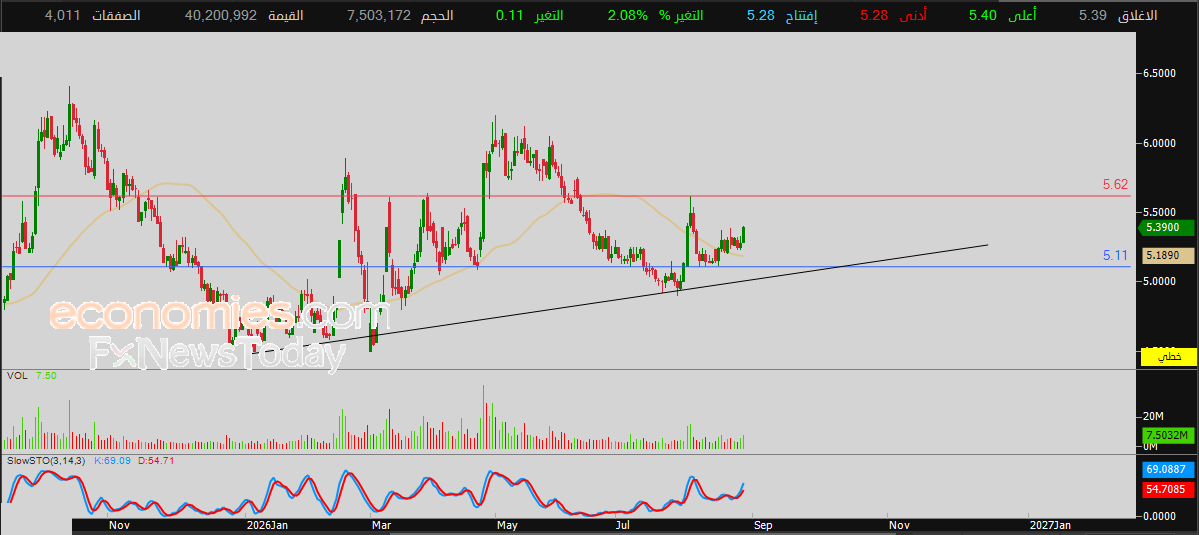1199x535 pixels.
Task: Click the الصفقات trades count 4,011
Action: pyautogui.click(x=63, y=15)
